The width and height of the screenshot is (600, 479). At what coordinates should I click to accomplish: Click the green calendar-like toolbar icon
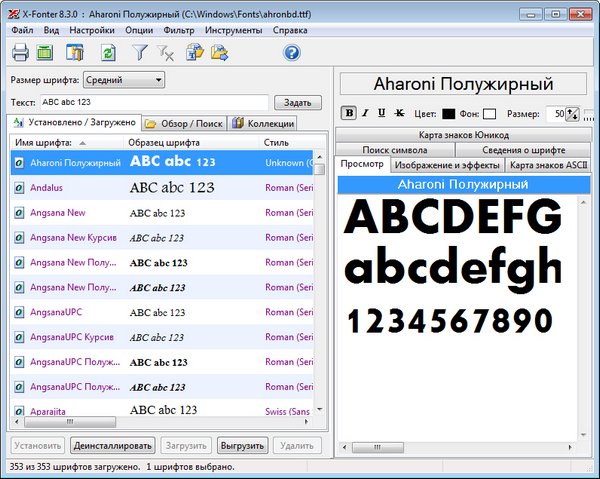(45, 53)
